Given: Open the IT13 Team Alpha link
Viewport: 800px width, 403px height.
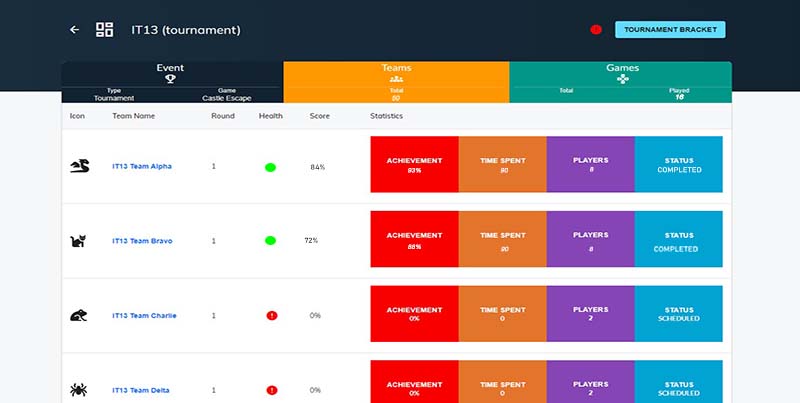Looking at the screenshot, I should (142, 167).
